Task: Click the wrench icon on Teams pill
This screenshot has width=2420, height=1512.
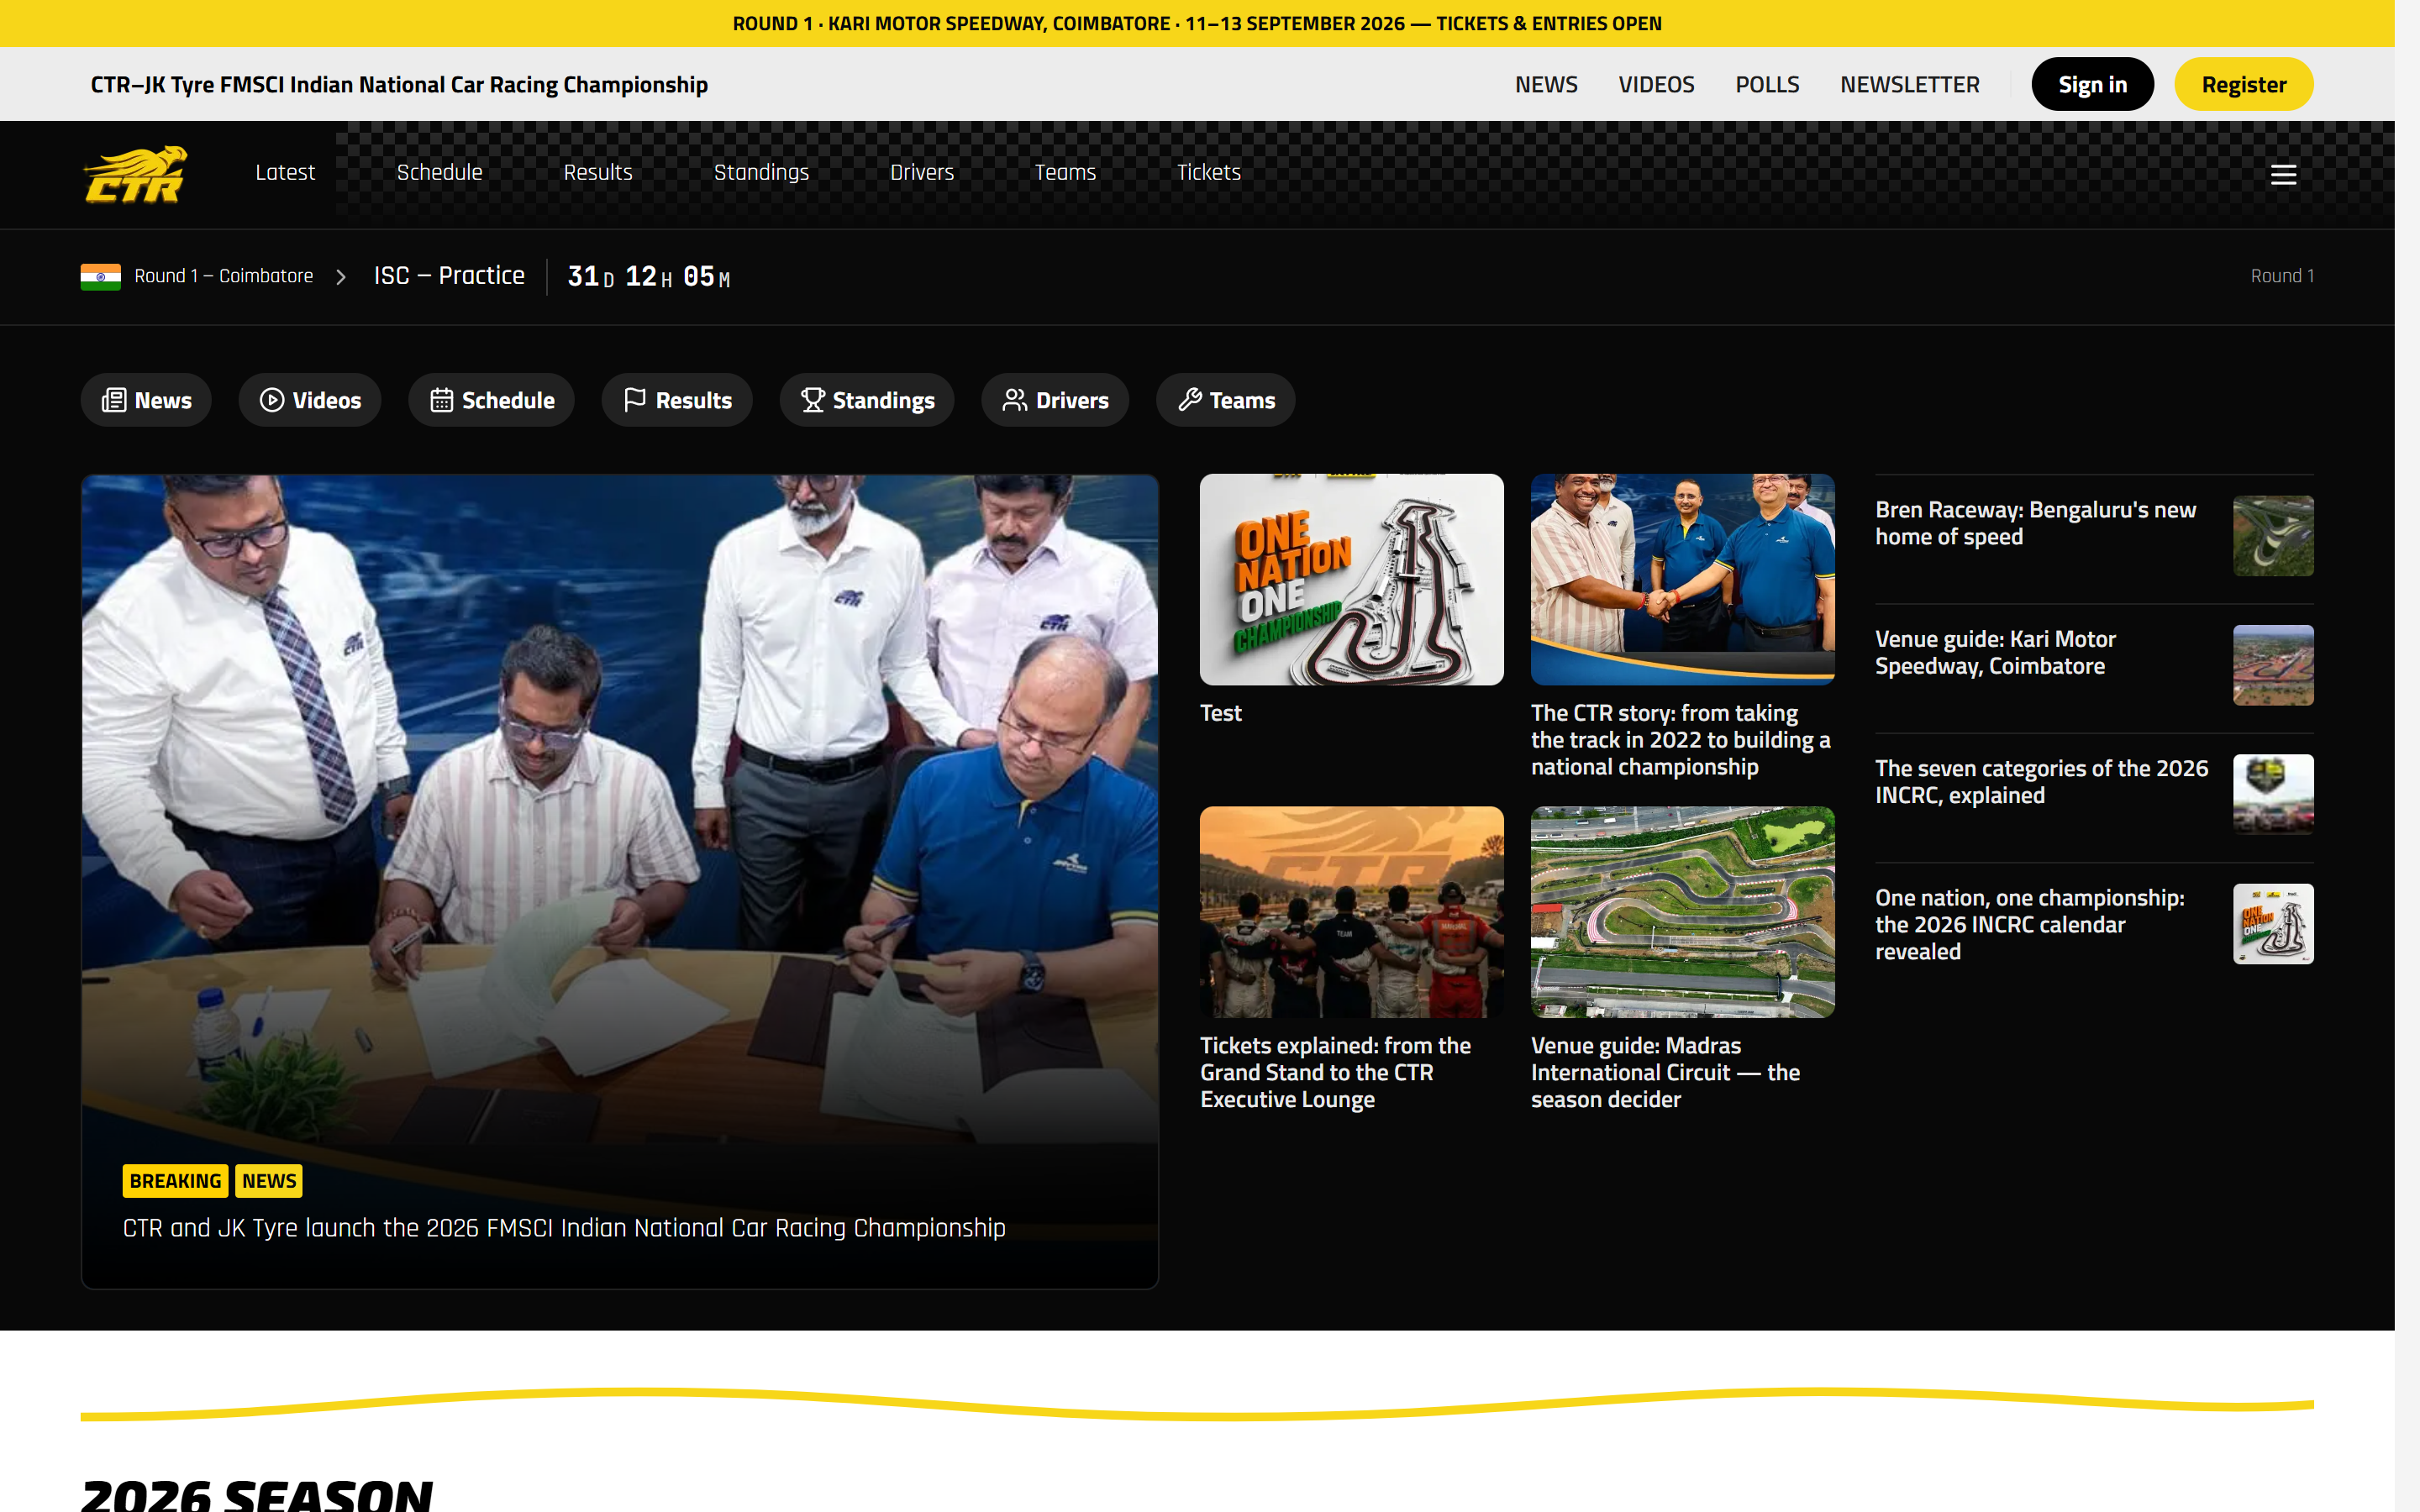Action: (1189, 400)
